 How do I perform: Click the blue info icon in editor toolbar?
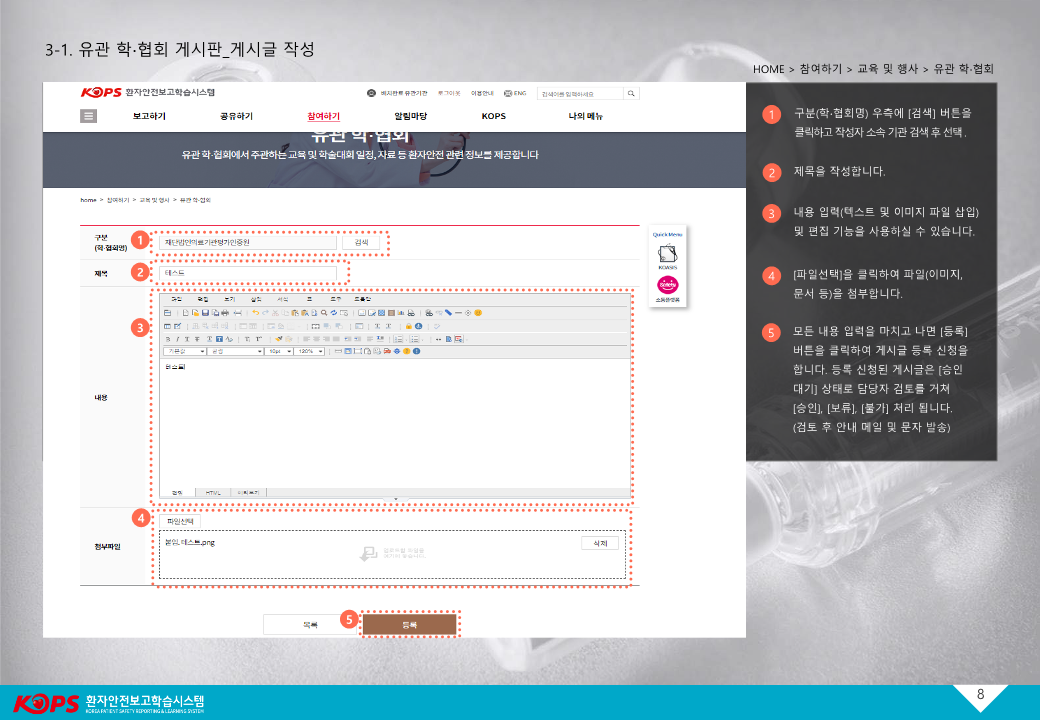tap(415, 351)
